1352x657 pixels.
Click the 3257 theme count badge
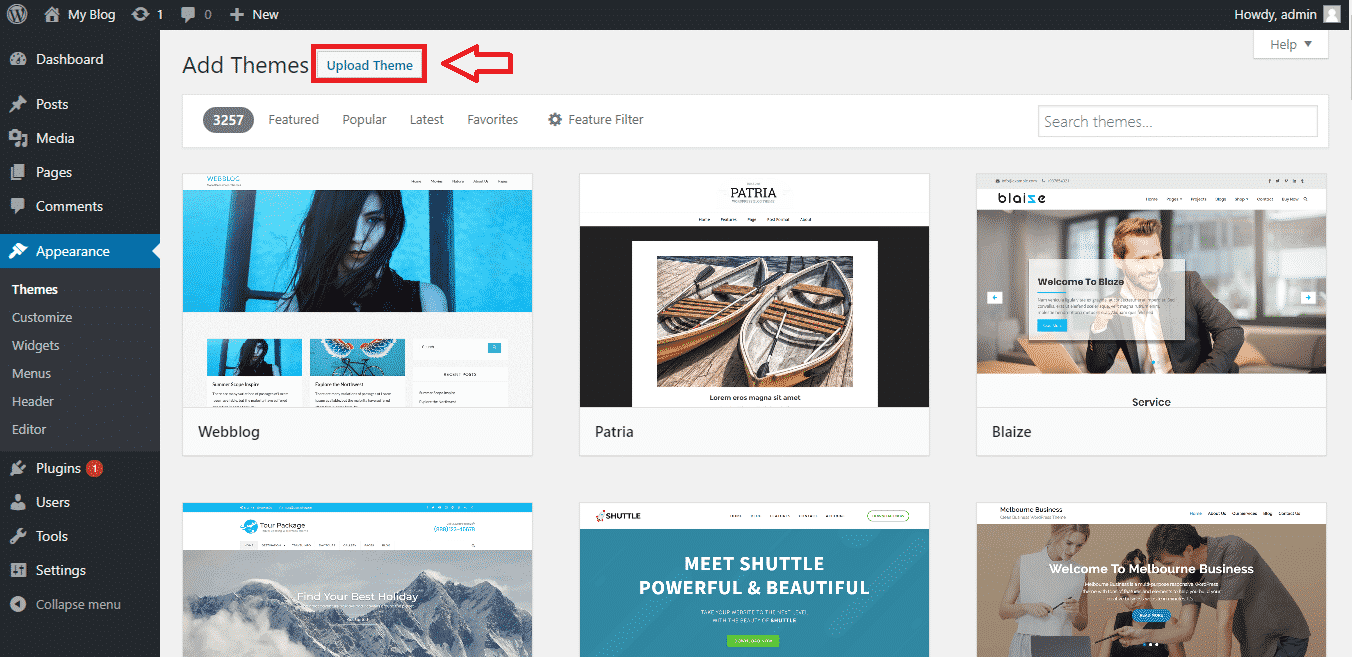pos(228,119)
